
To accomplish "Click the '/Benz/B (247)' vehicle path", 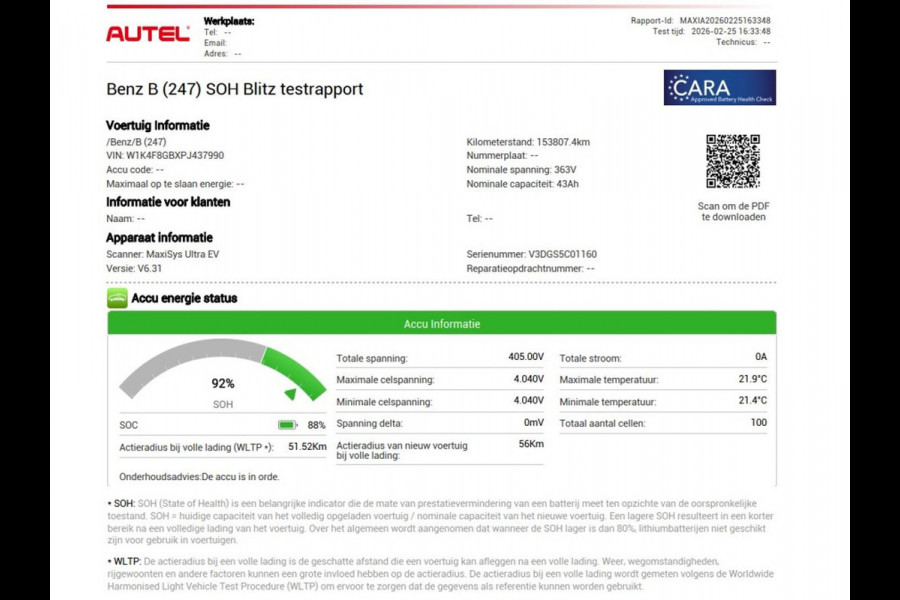I will pyautogui.click(x=136, y=142).
